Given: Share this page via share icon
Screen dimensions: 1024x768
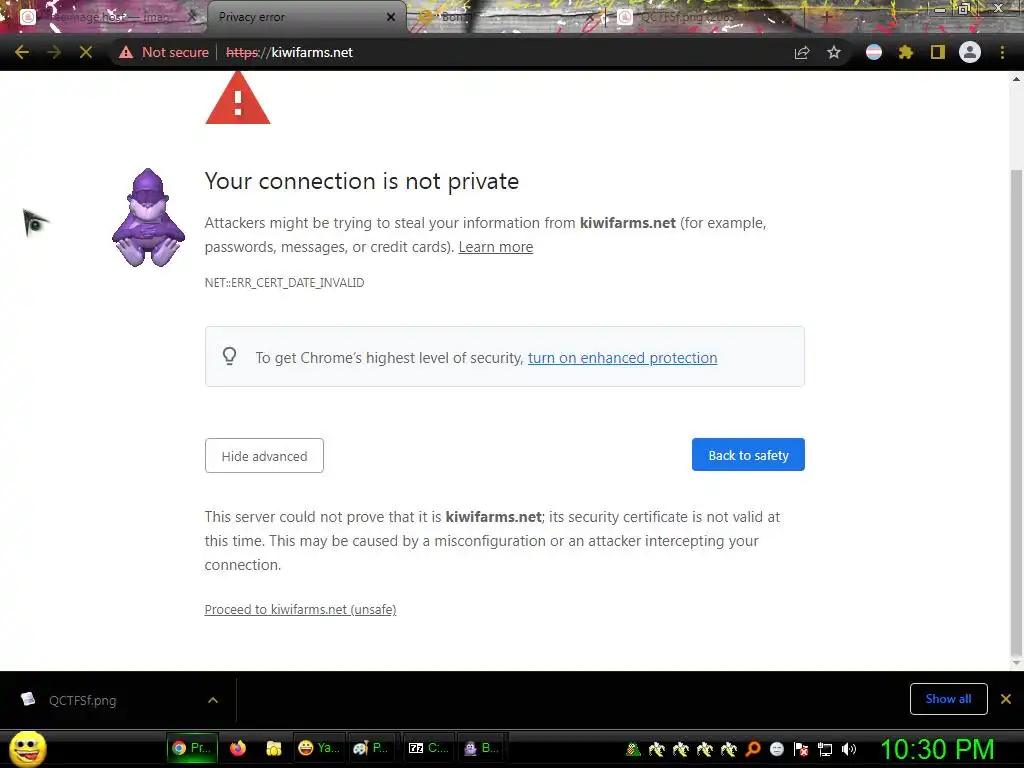Looking at the screenshot, I should (x=802, y=52).
